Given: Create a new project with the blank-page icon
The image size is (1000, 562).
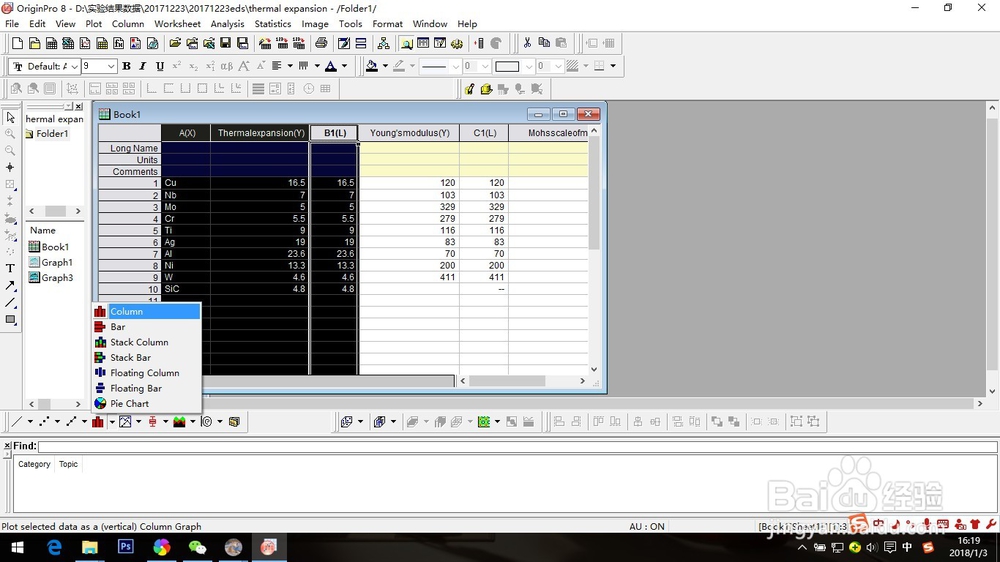Looking at the screenshot, I should (17, 43).
